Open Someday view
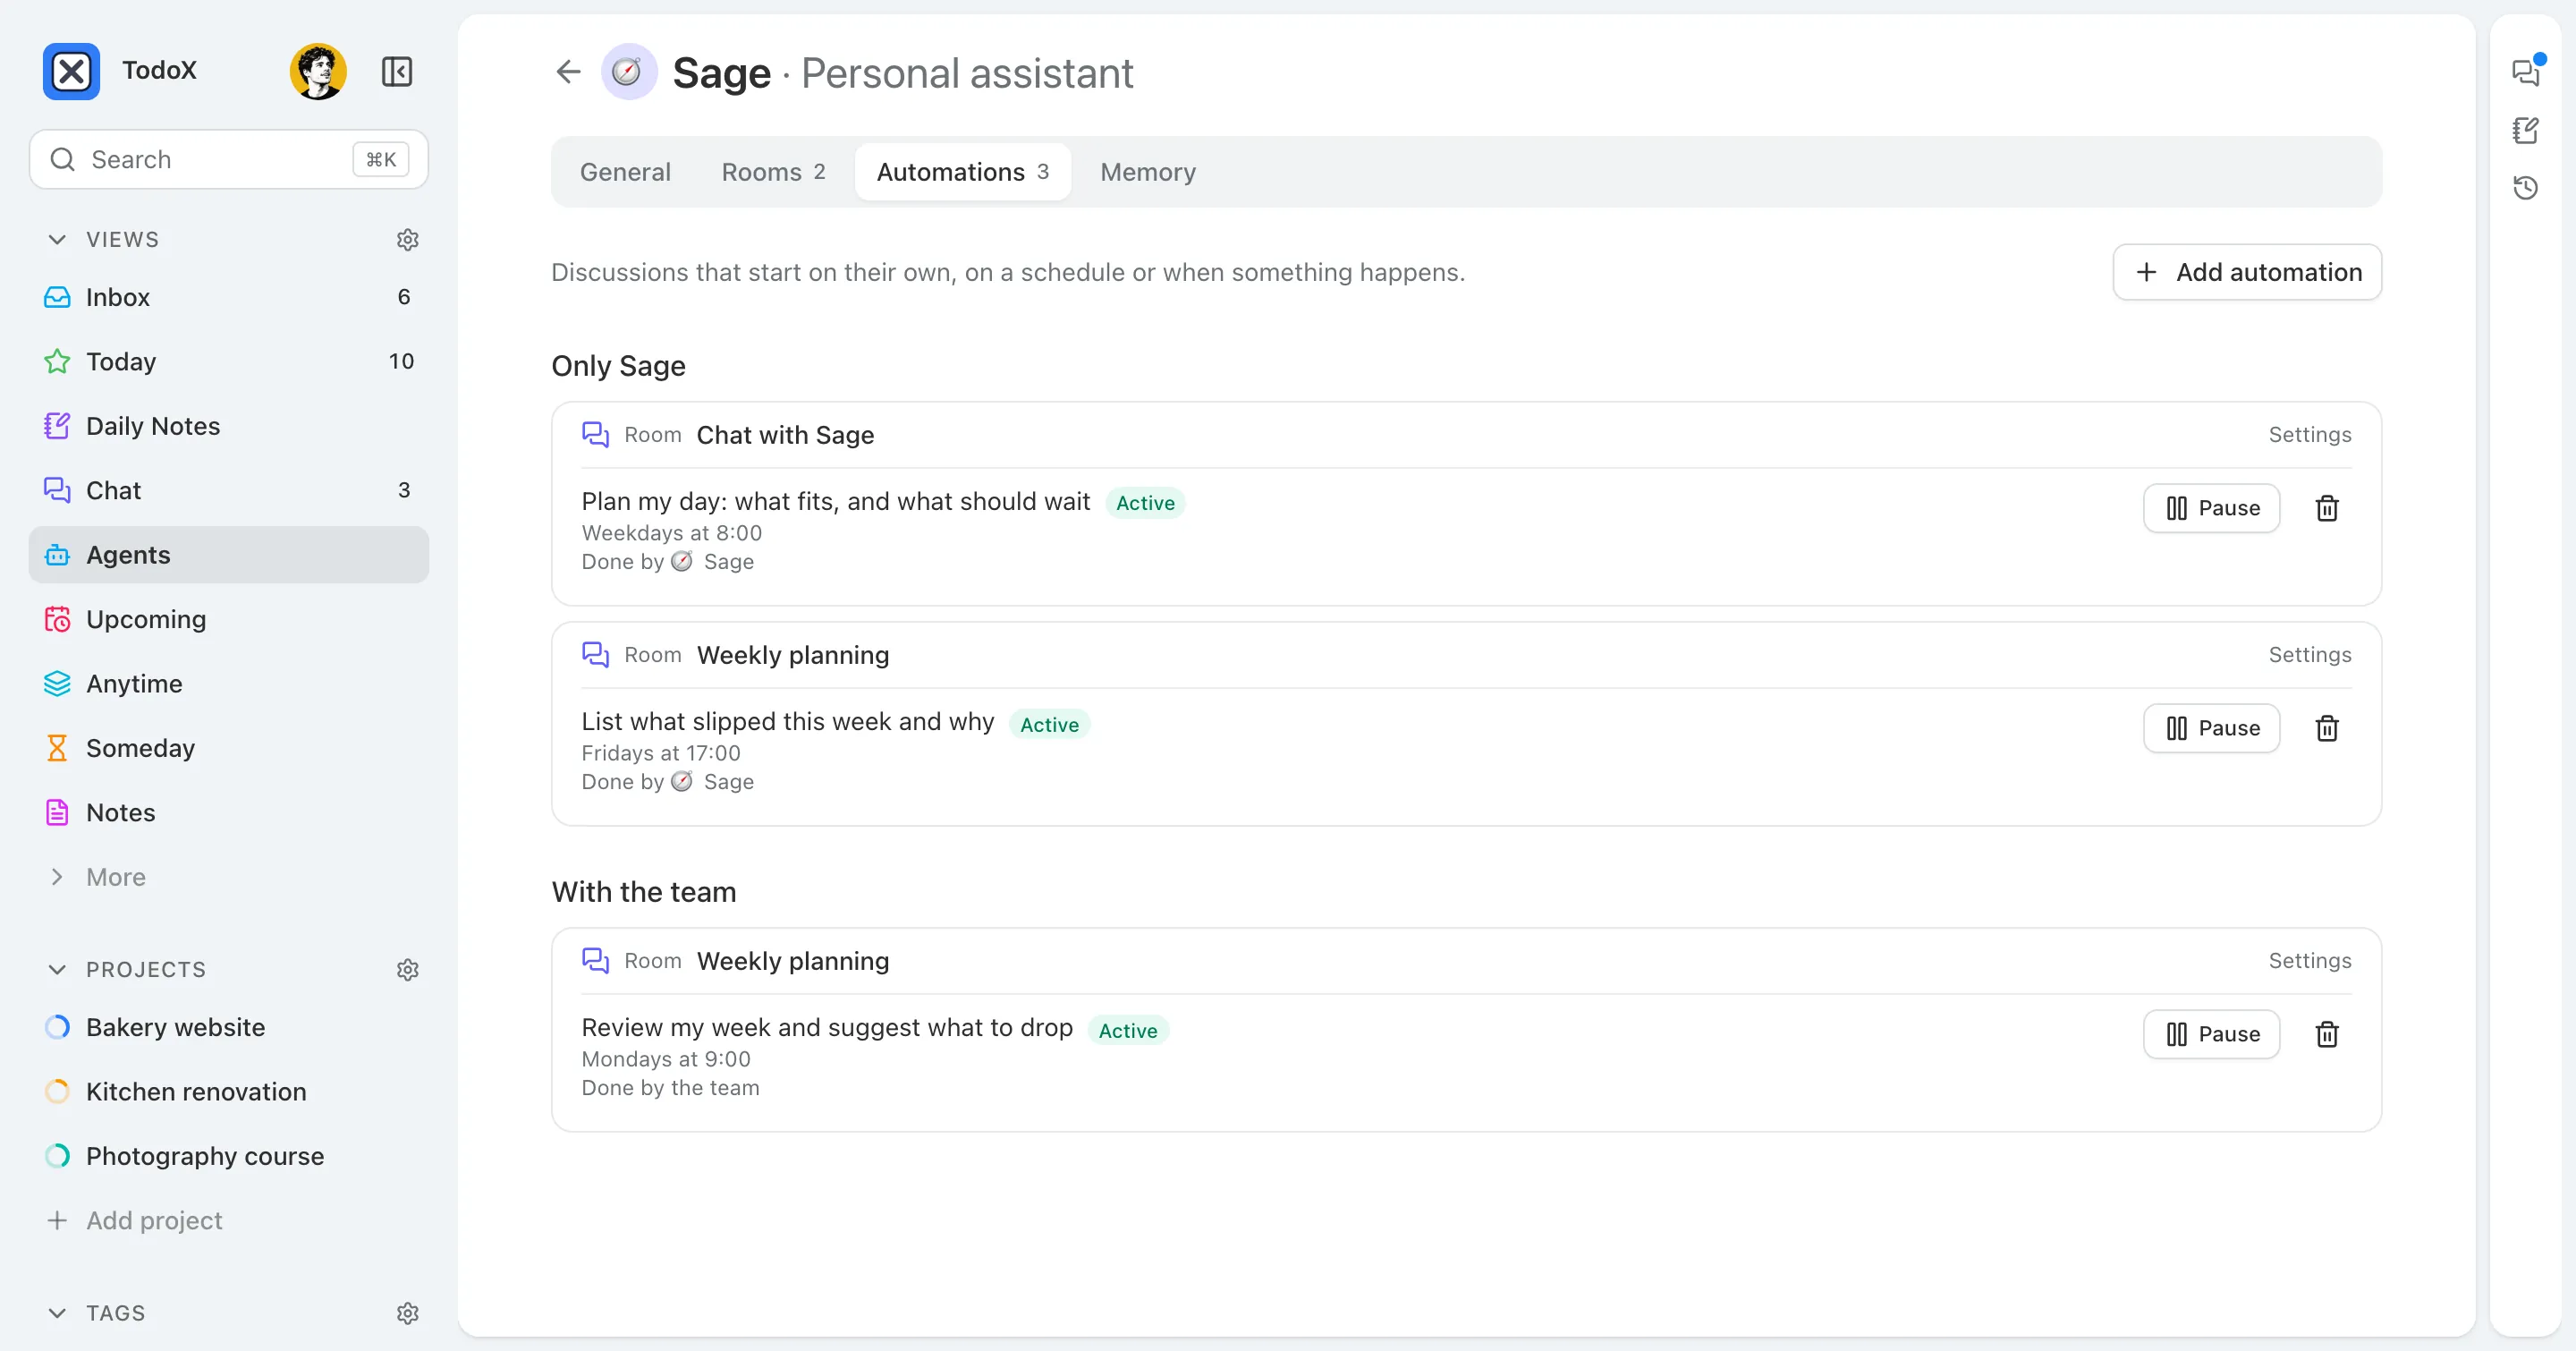Viewport: 2576px width, 1351px height. coord(229,748)
